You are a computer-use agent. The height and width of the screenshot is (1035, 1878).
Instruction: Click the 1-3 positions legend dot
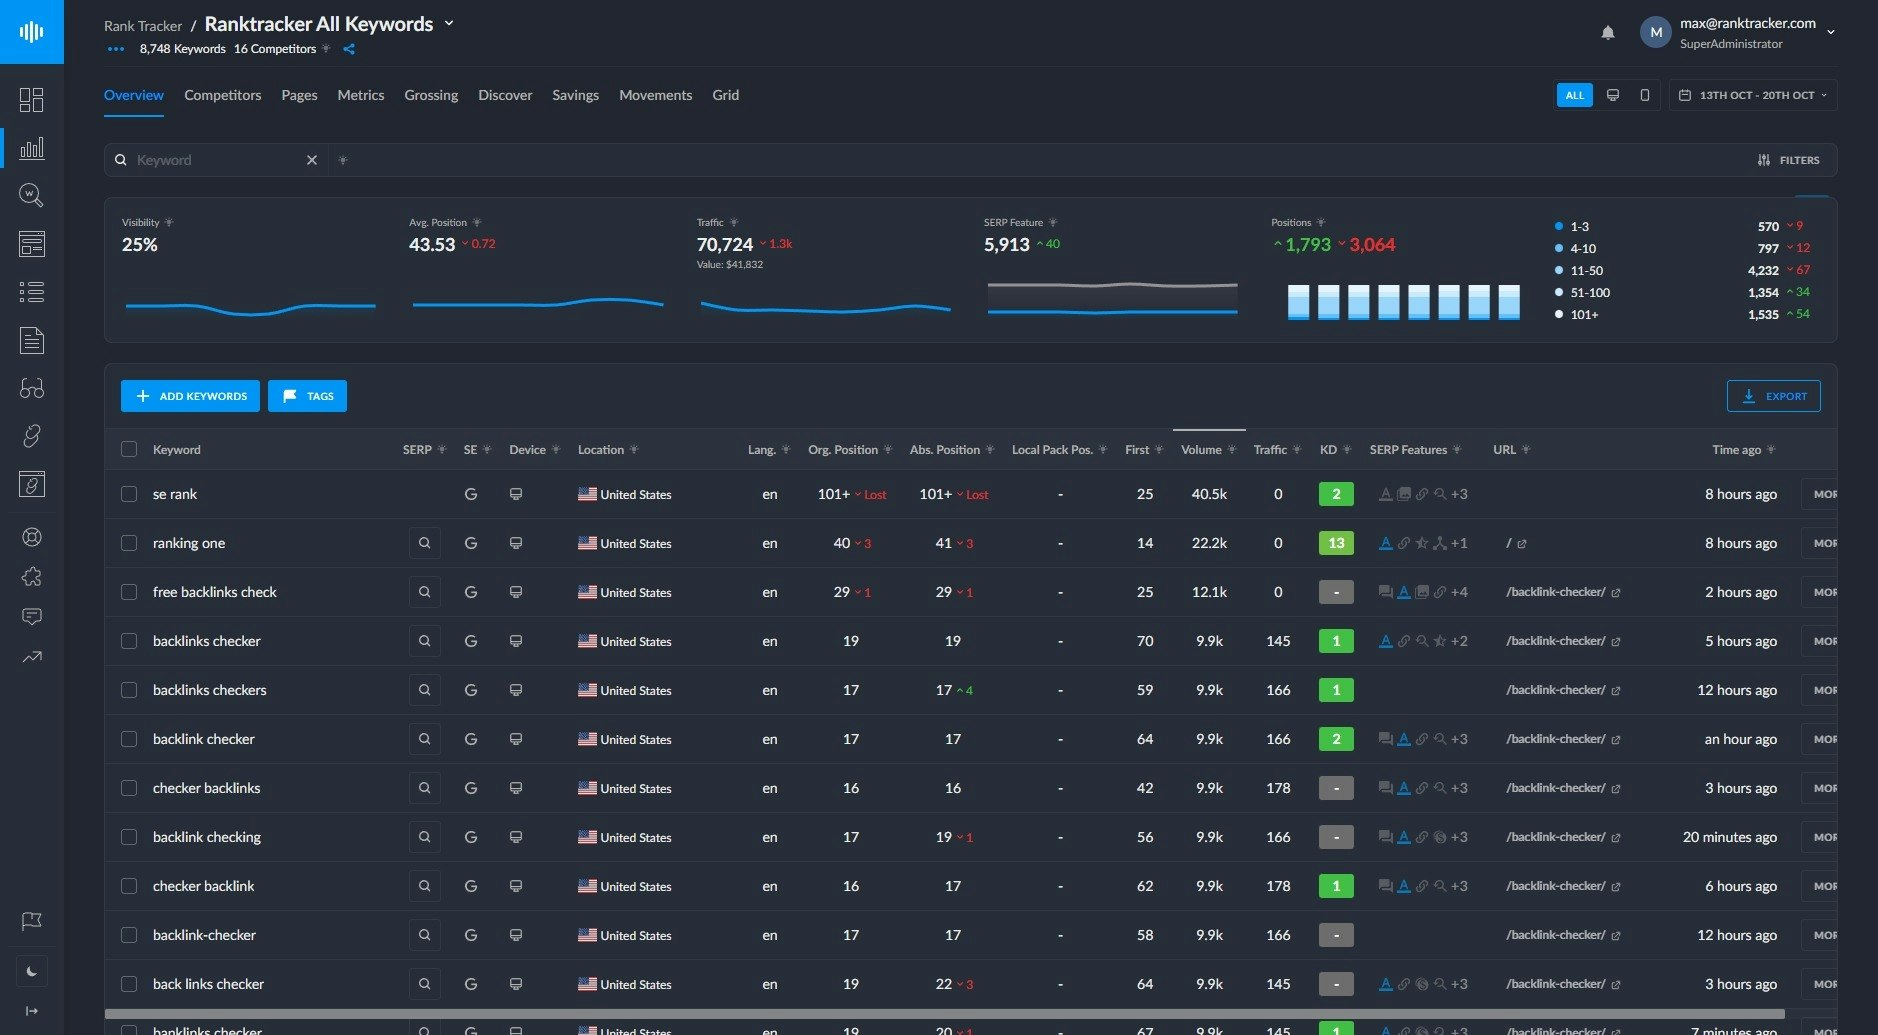click(x=1559, y=227)
